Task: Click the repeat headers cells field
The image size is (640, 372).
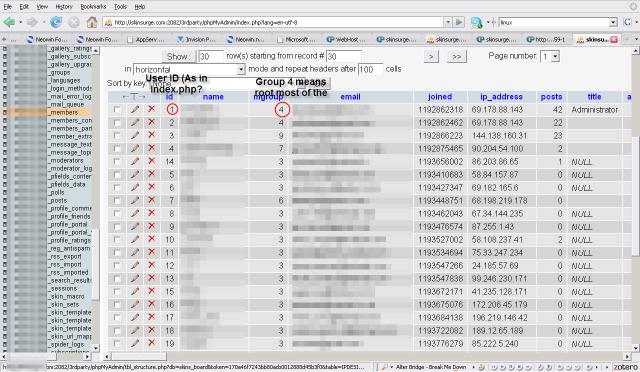Action: point(371,69)
